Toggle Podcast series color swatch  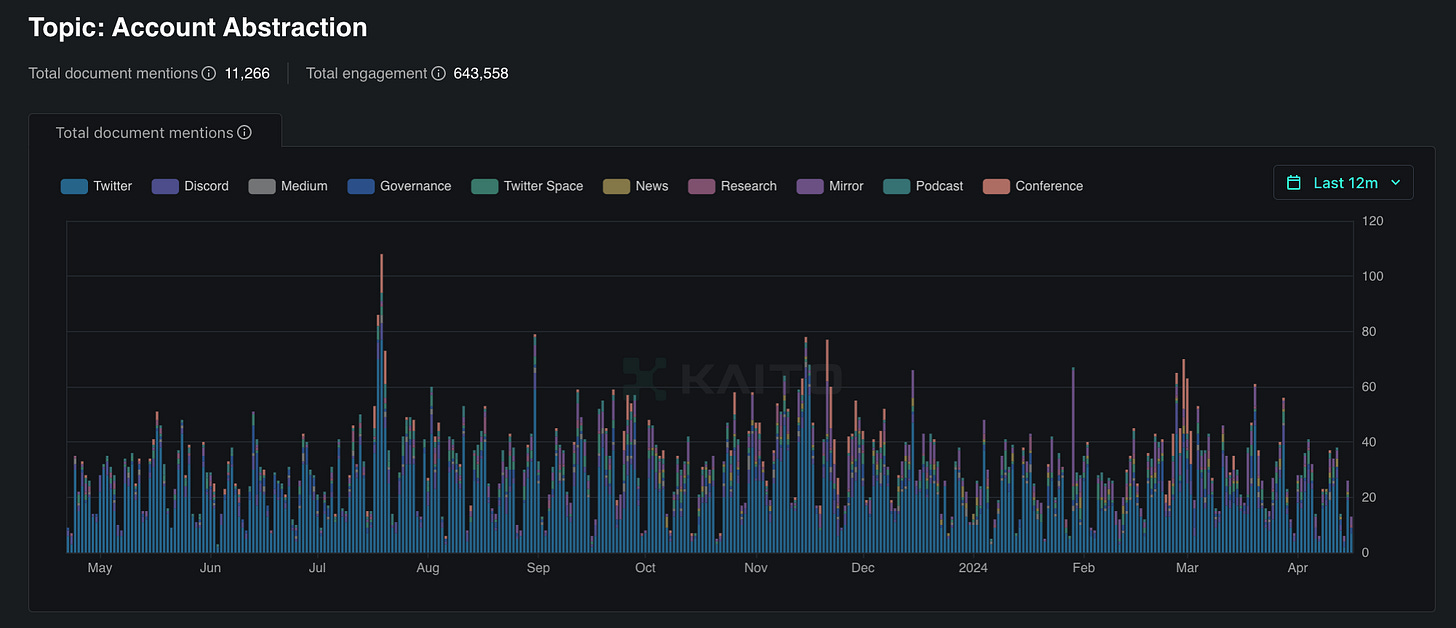(x=896, y=186)
